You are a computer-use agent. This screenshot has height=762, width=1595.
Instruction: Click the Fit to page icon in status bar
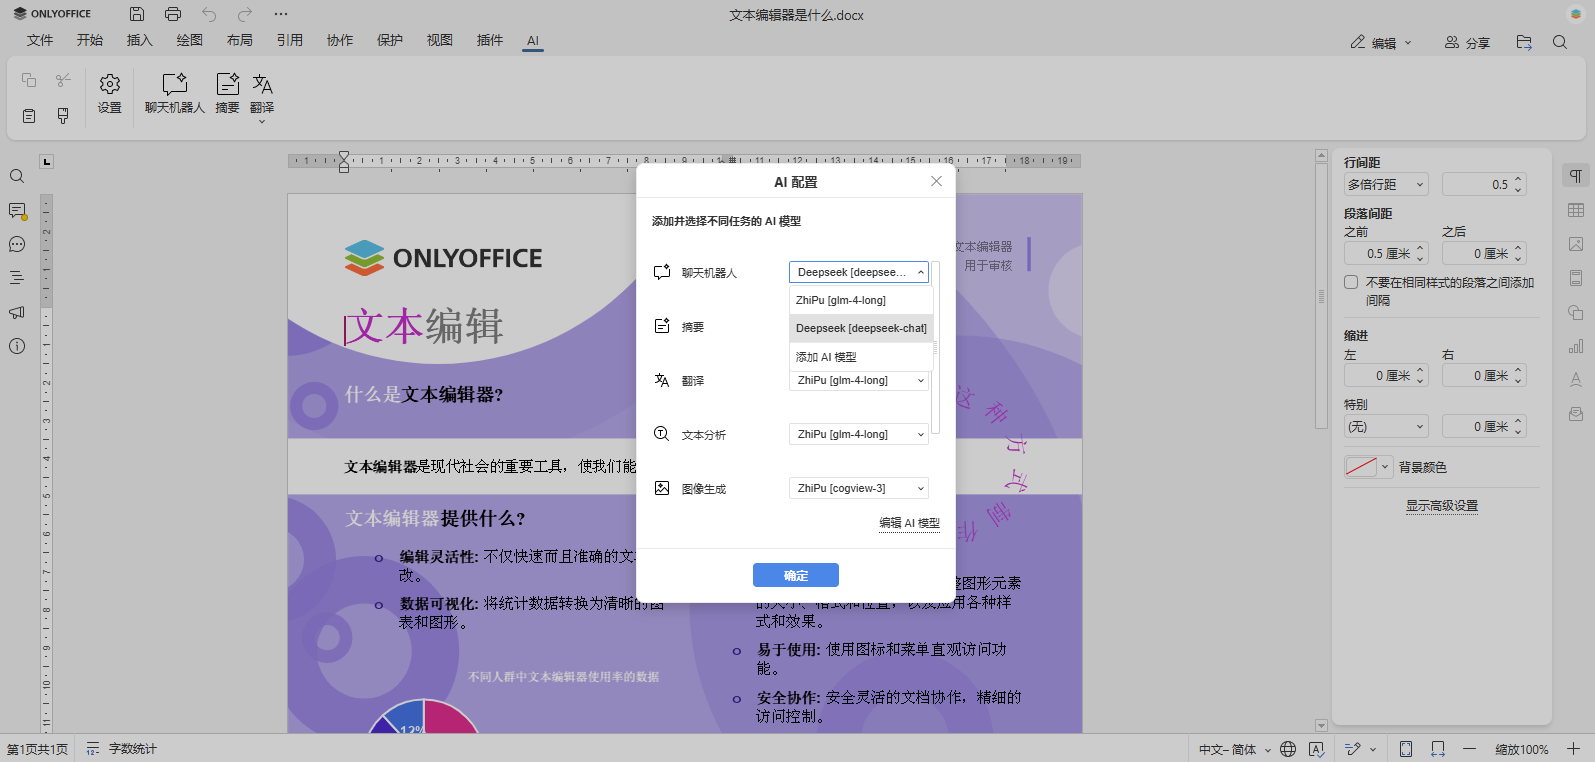pos(1406,749)
